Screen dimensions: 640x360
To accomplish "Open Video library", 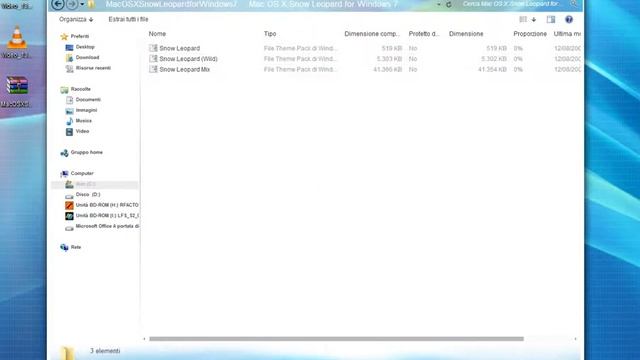I will tap(82, 131).
